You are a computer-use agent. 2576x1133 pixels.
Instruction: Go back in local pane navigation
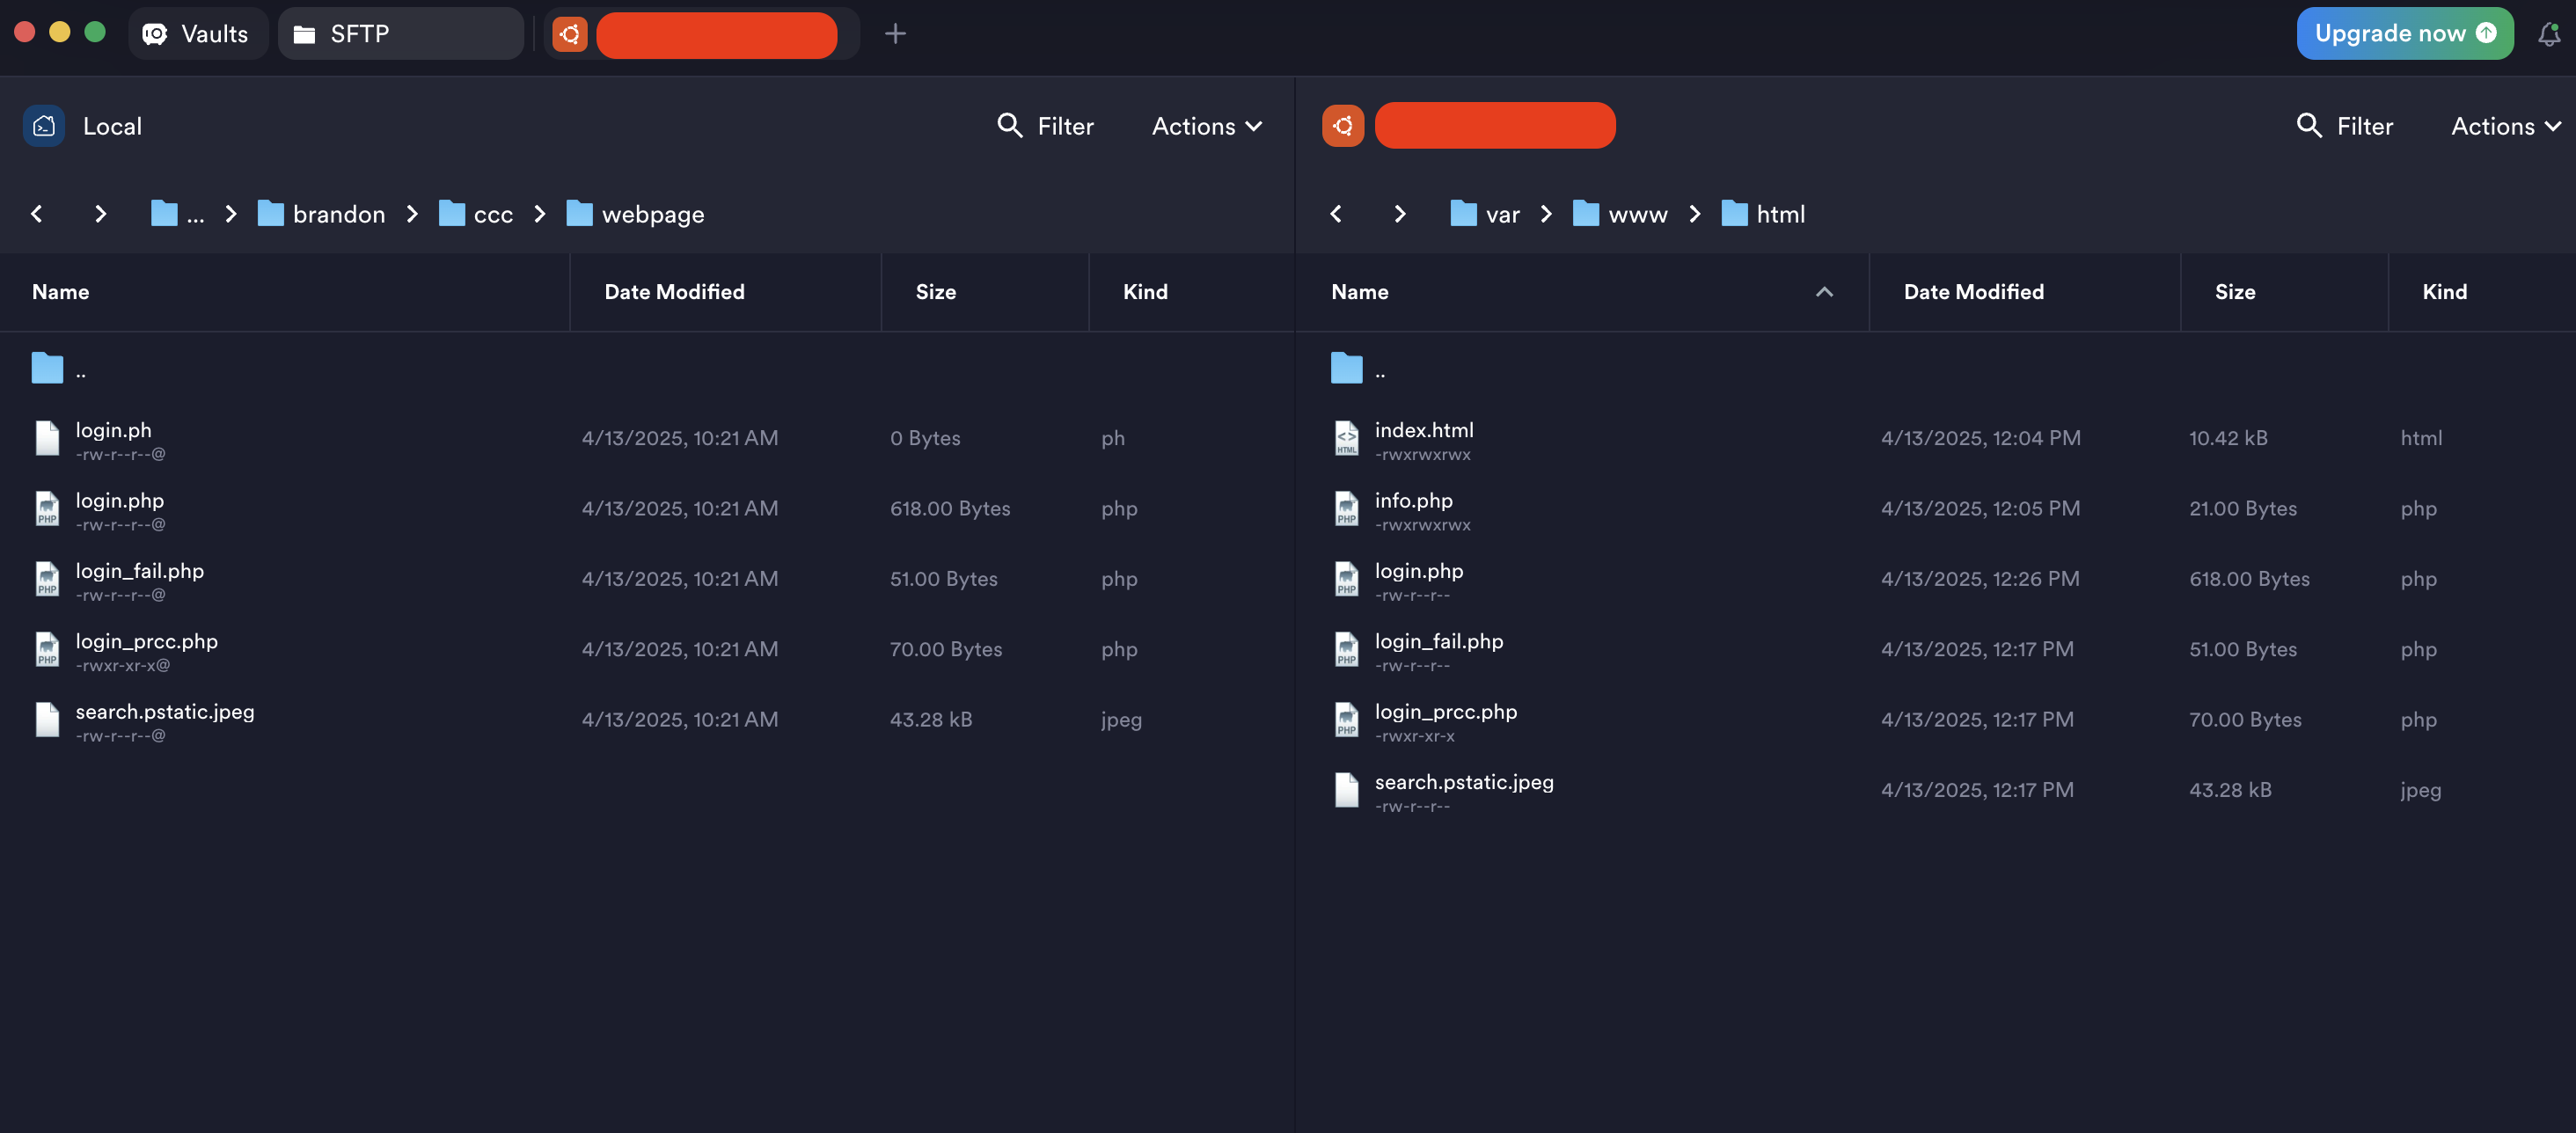(x=37, y=214)
